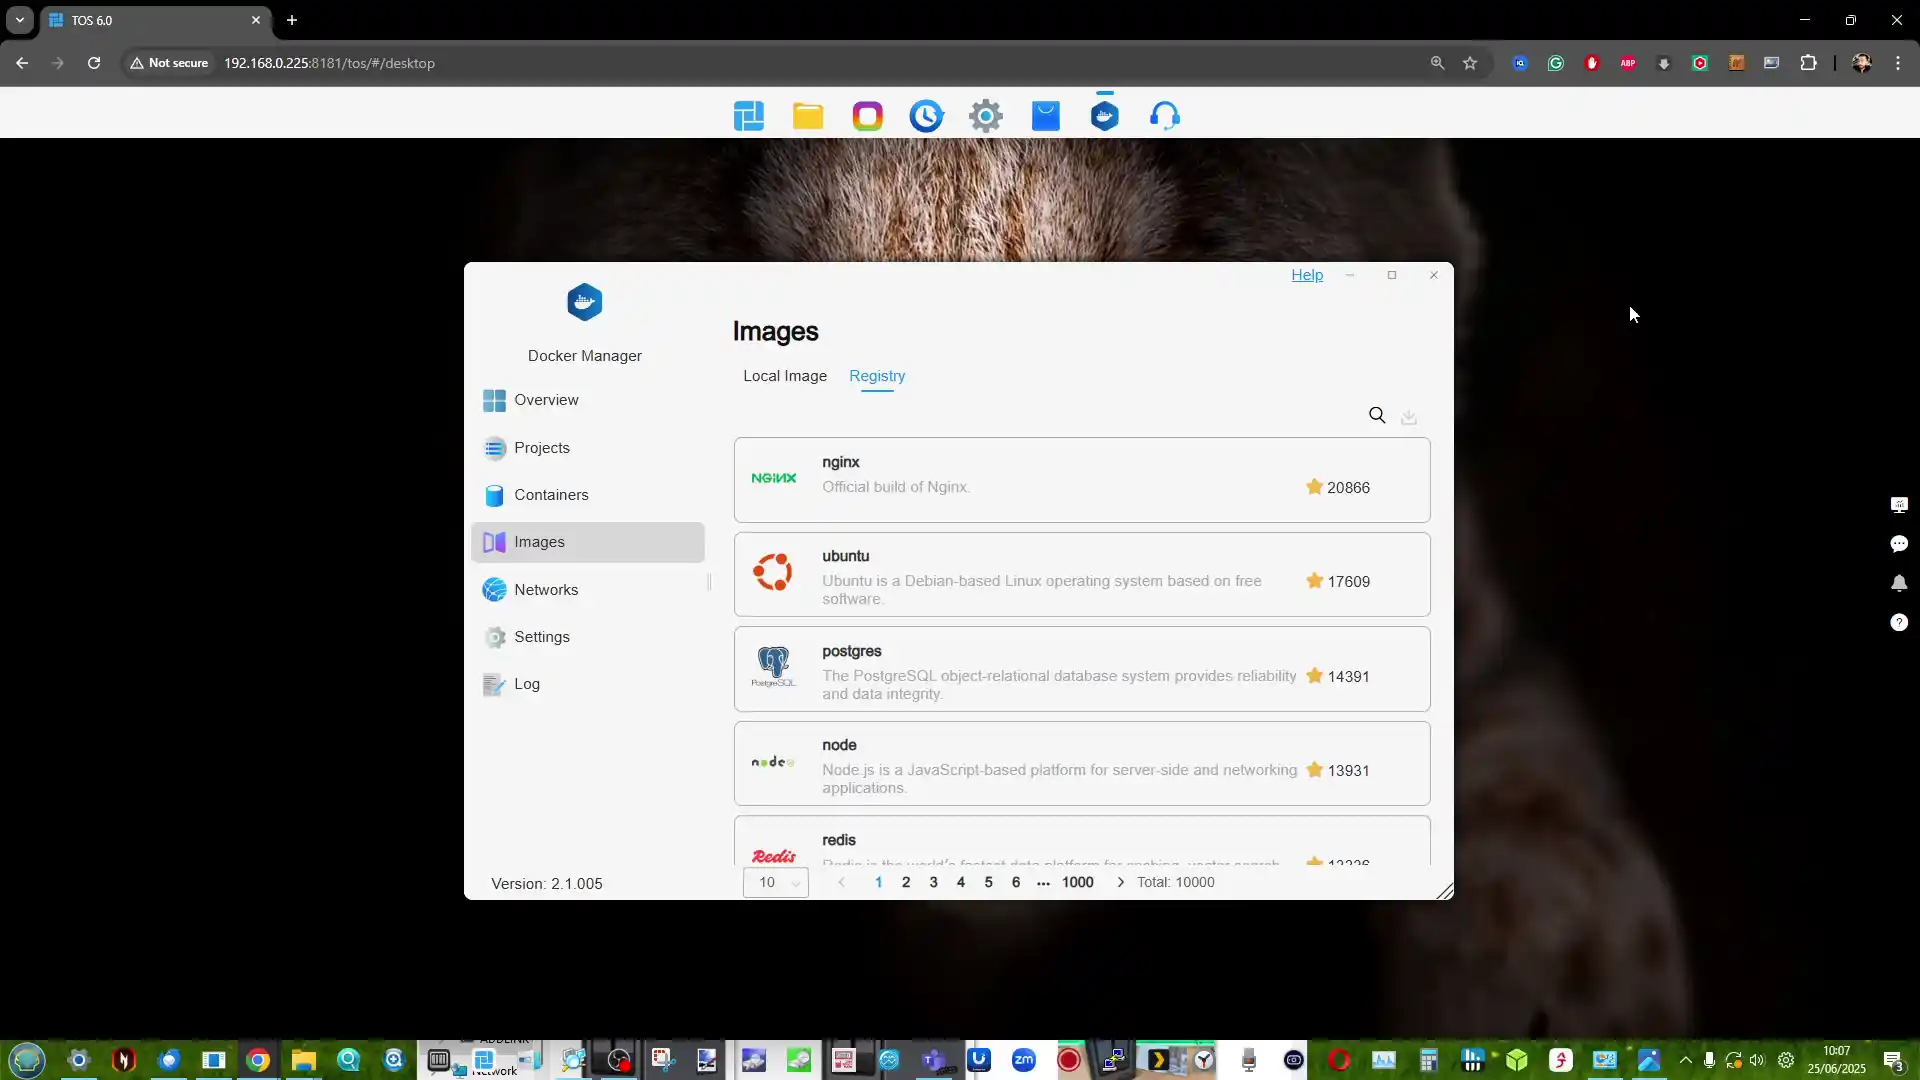Click the Docker Manager logo
The width and height of the screenshot is (1920, 1080).
point(585,302)
